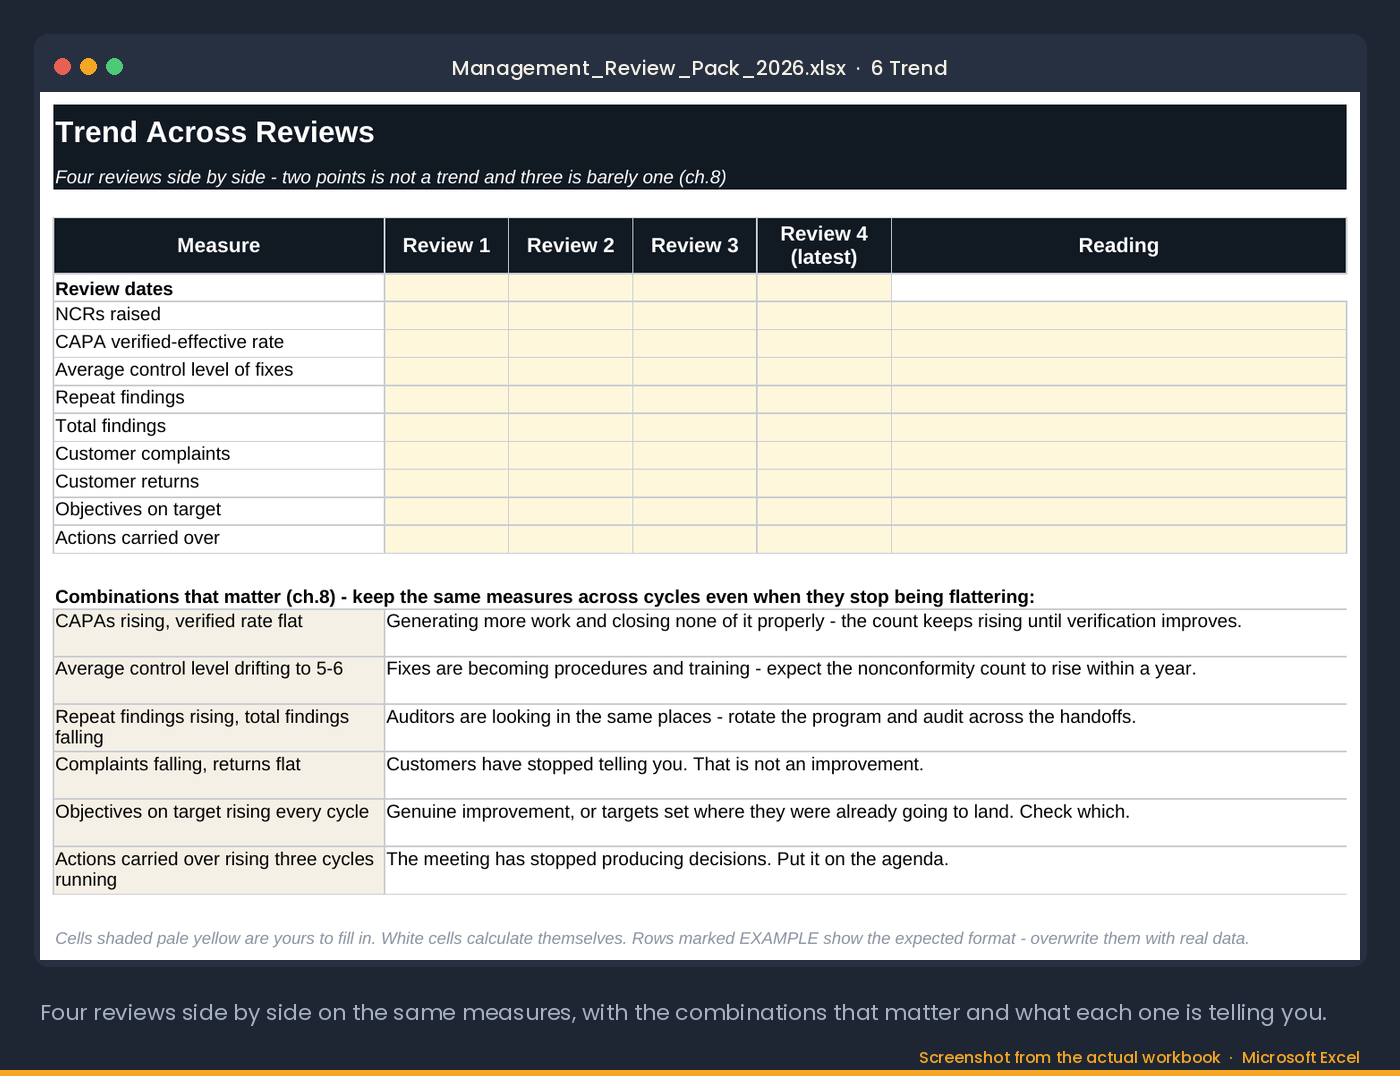
Task: Click 'Average control level drifting to 5-6'
Action: coord(219,681)
